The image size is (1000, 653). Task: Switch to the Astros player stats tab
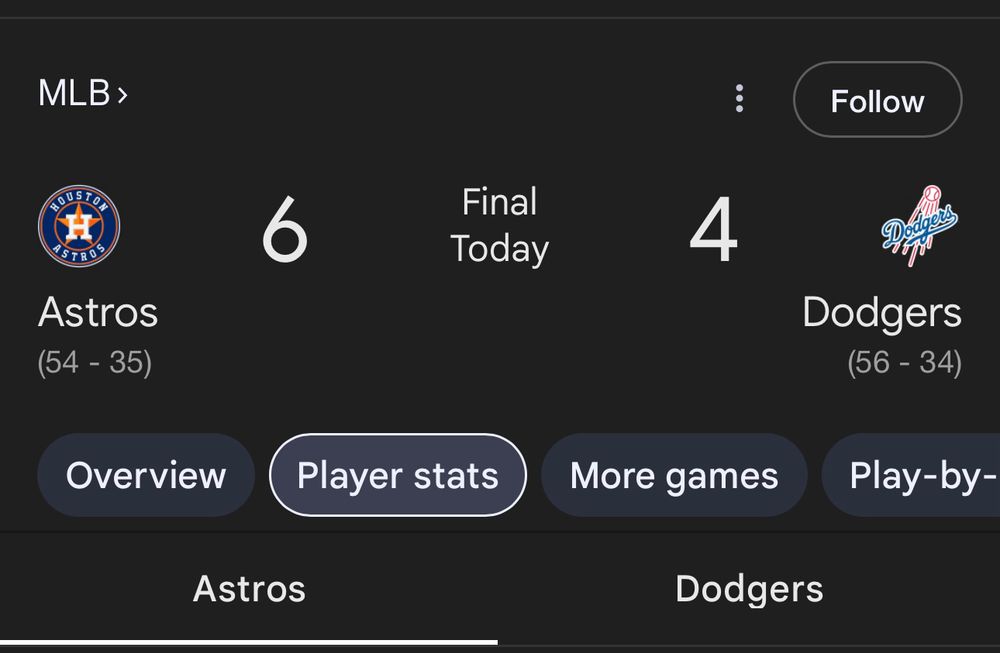(x=249, y=589)
